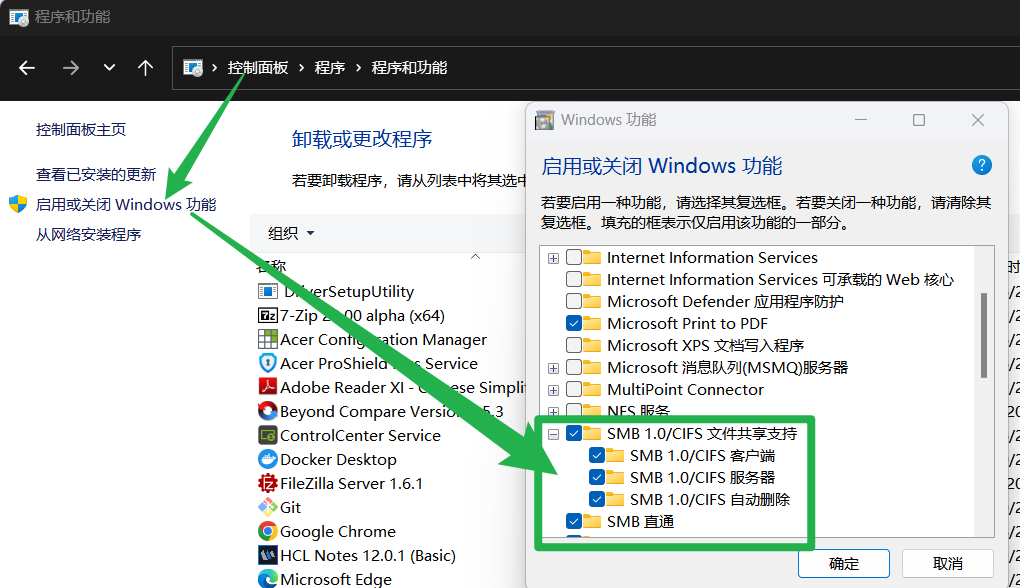
Task: Check MultiPoint Connector checkbox
Action: pyautogui.click(x=574, y=389)
